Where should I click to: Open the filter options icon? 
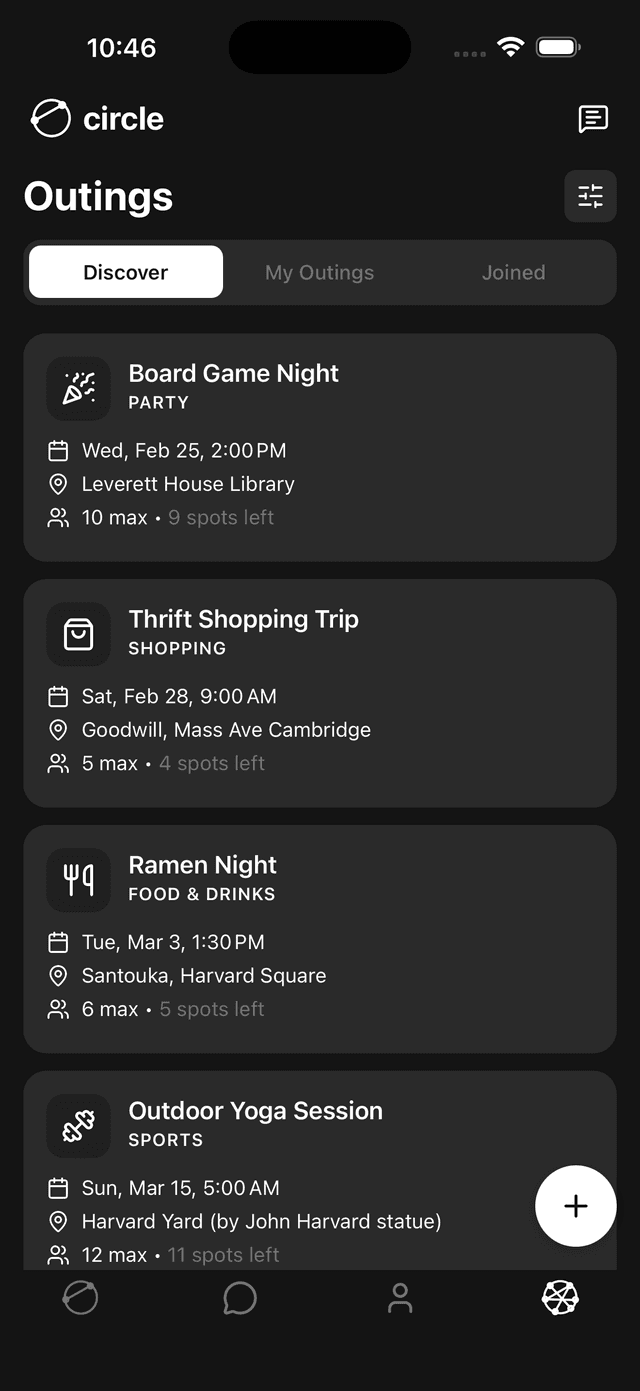590,196
